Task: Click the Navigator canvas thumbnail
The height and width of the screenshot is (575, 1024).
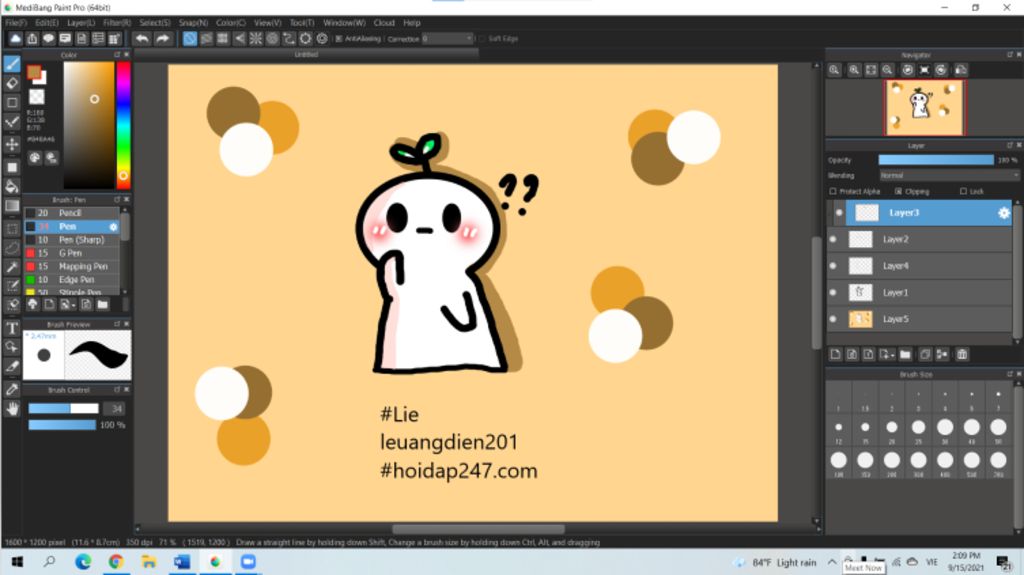Action: tap(923, 107)
